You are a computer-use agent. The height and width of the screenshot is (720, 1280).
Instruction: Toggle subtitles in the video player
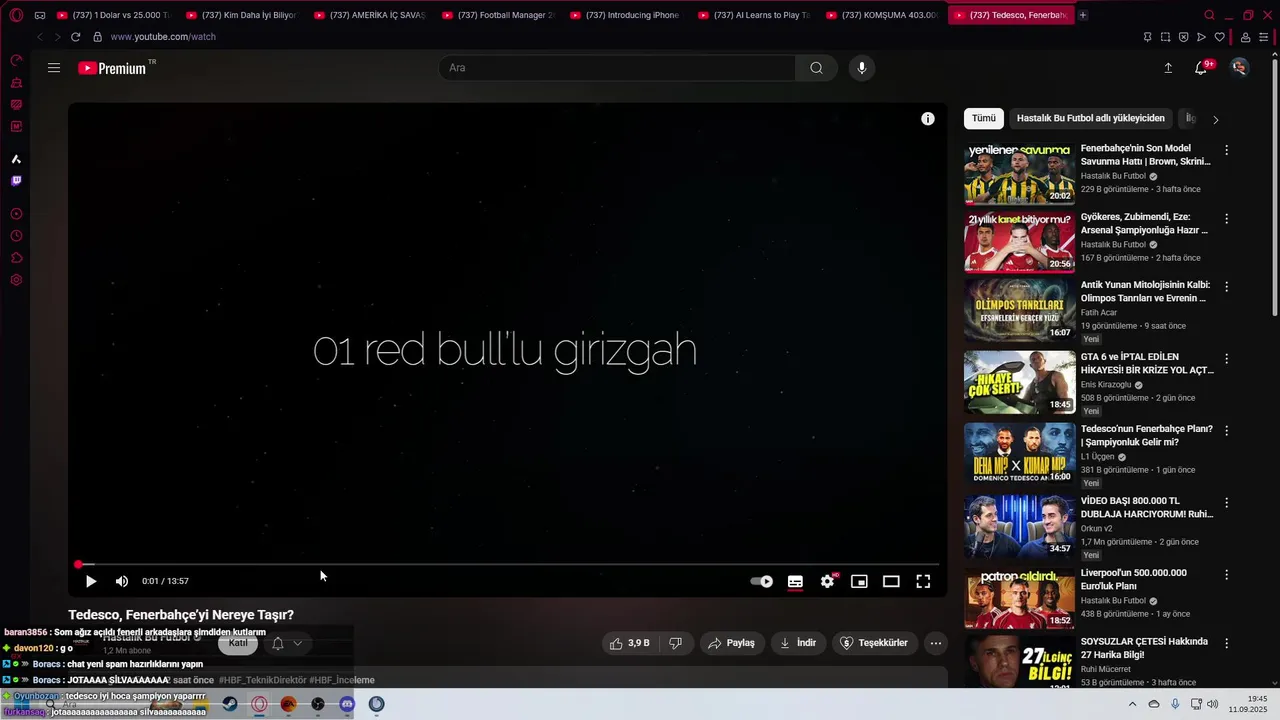[795, 581]
